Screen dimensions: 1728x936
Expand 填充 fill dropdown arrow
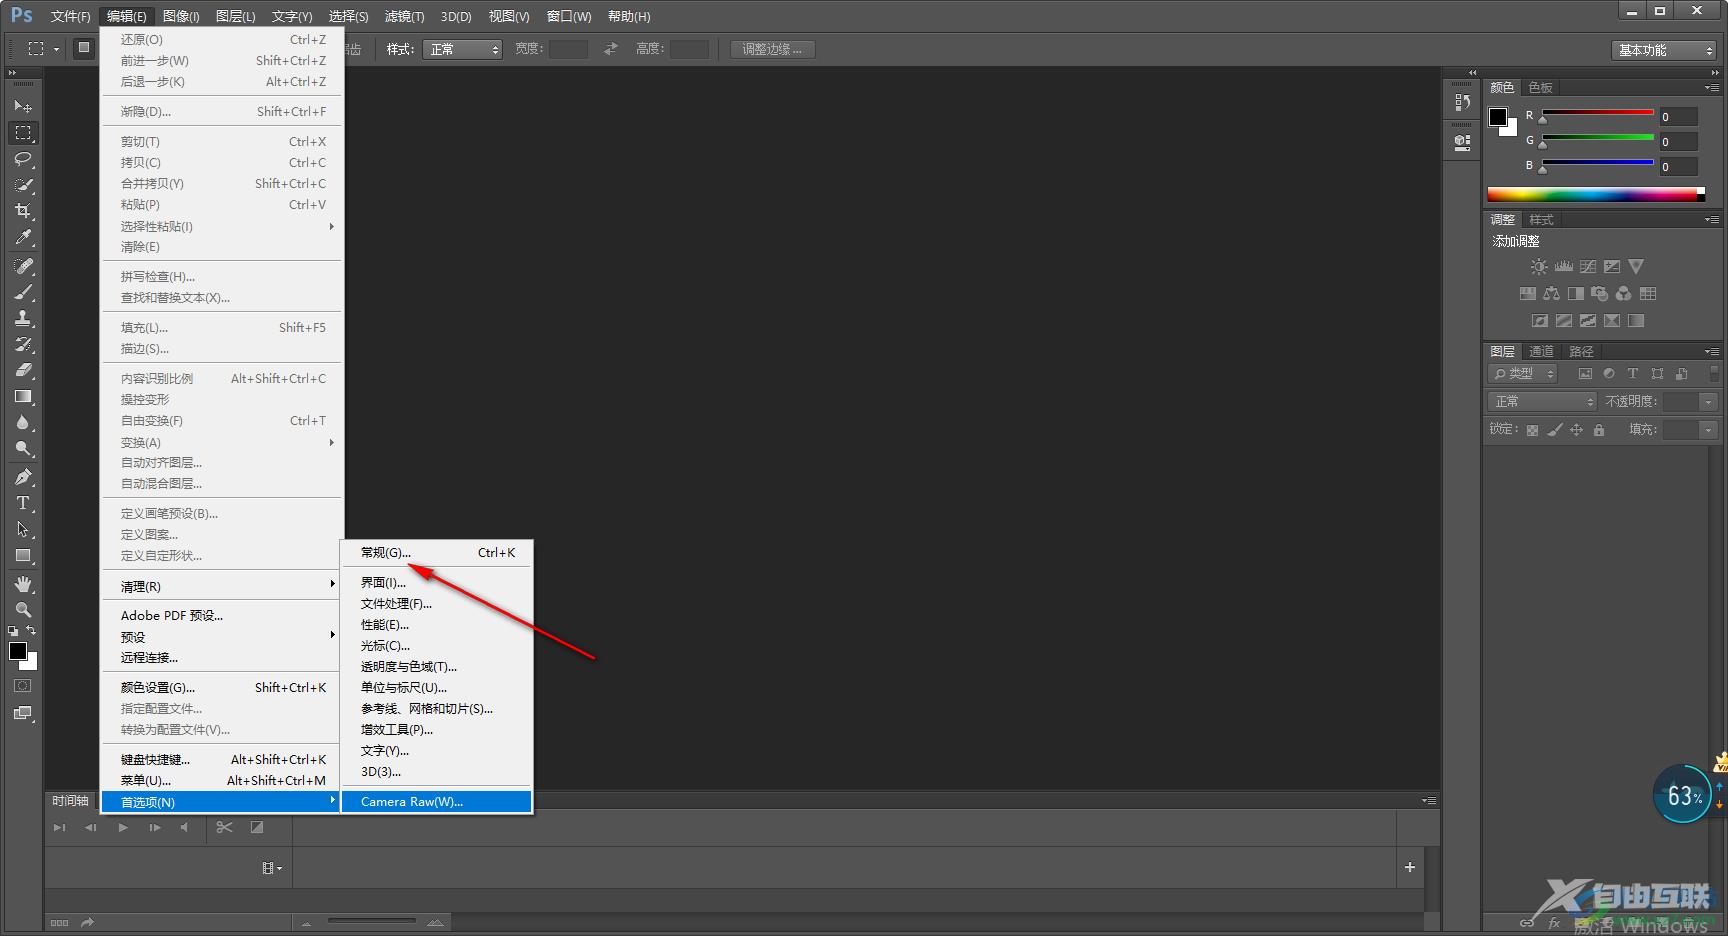point(1708,429)
